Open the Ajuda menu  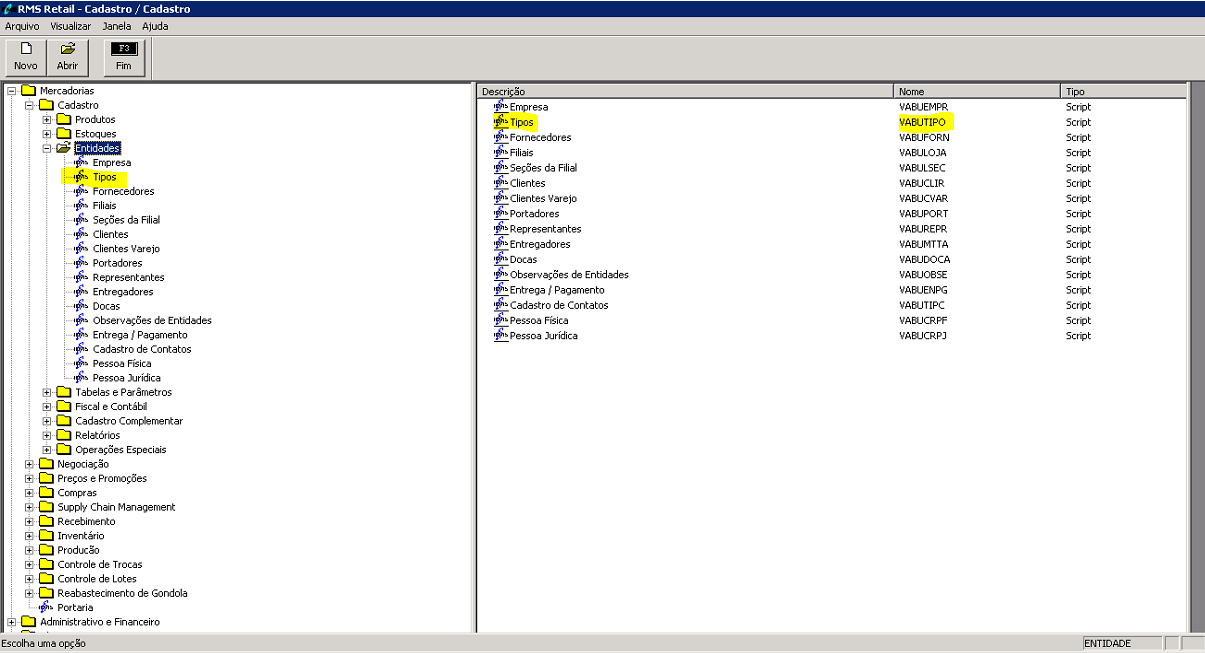click(x=155, y=26)
